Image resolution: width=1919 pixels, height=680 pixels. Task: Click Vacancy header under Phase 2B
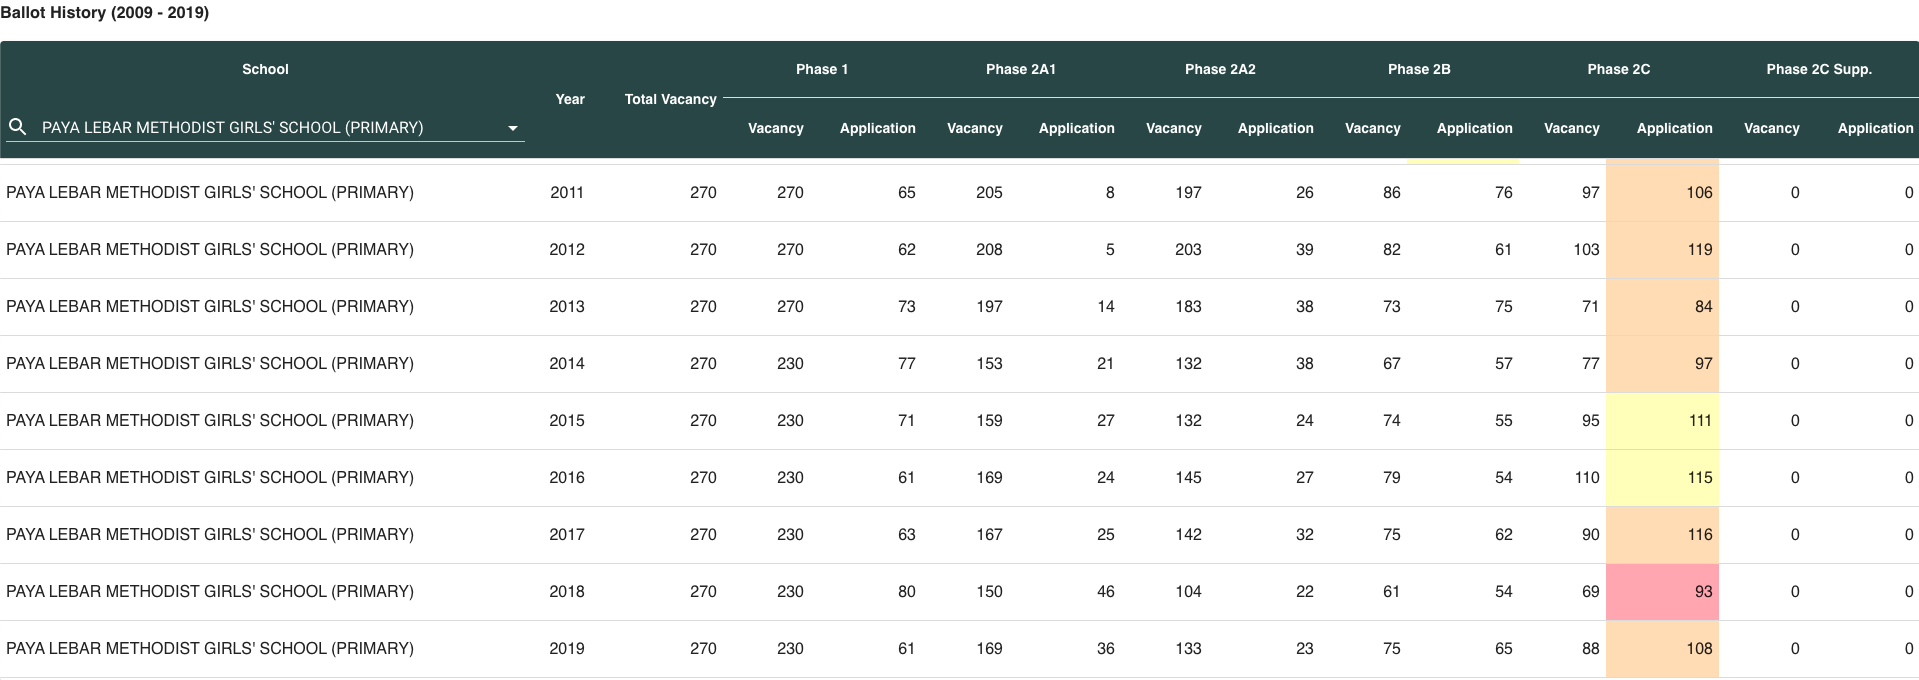pyautogui.click(x=1373, y=128)
